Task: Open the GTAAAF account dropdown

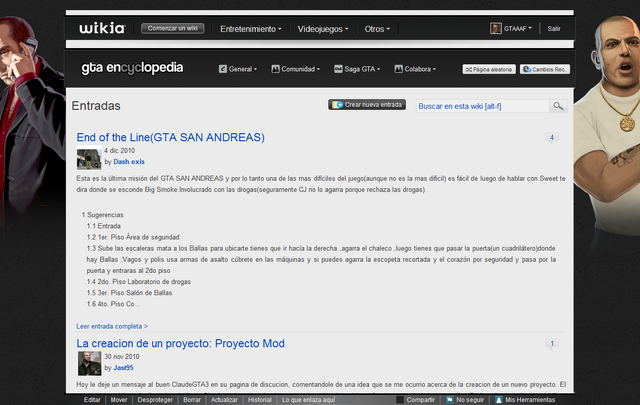Action: 518,29
